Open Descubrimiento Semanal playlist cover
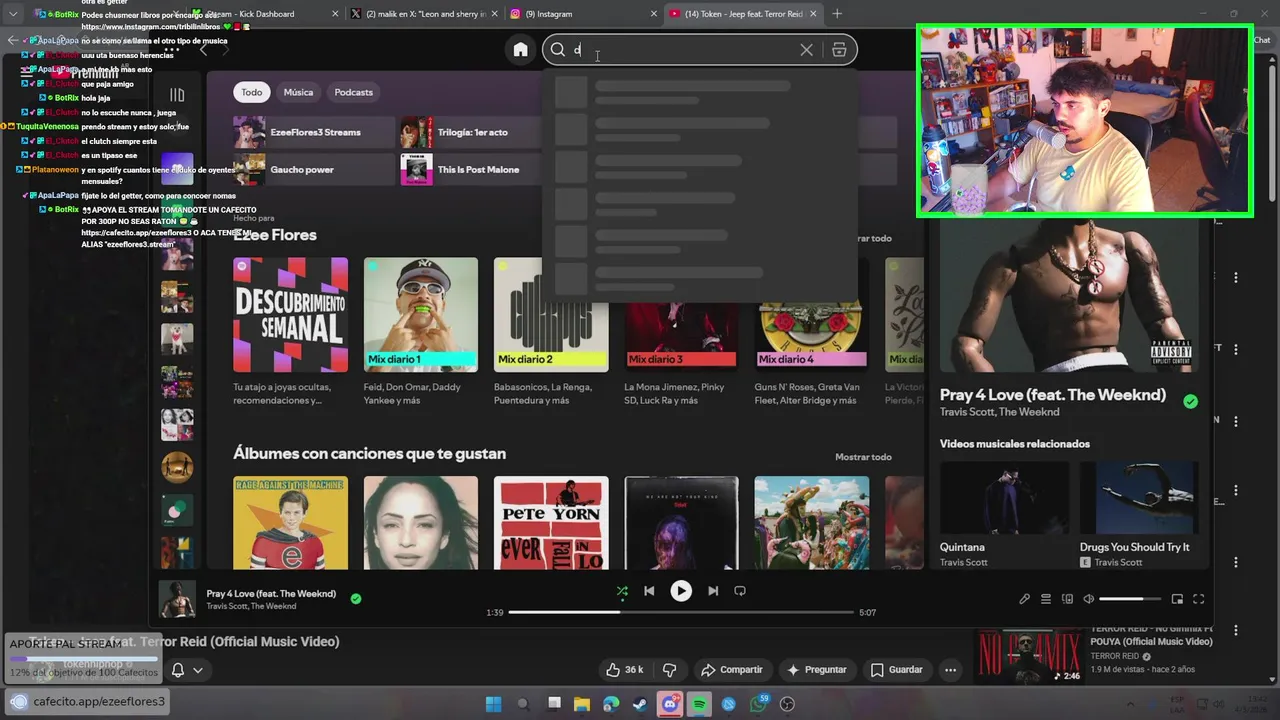Viewport: 1280px width, 720px height. click(291, 315)
